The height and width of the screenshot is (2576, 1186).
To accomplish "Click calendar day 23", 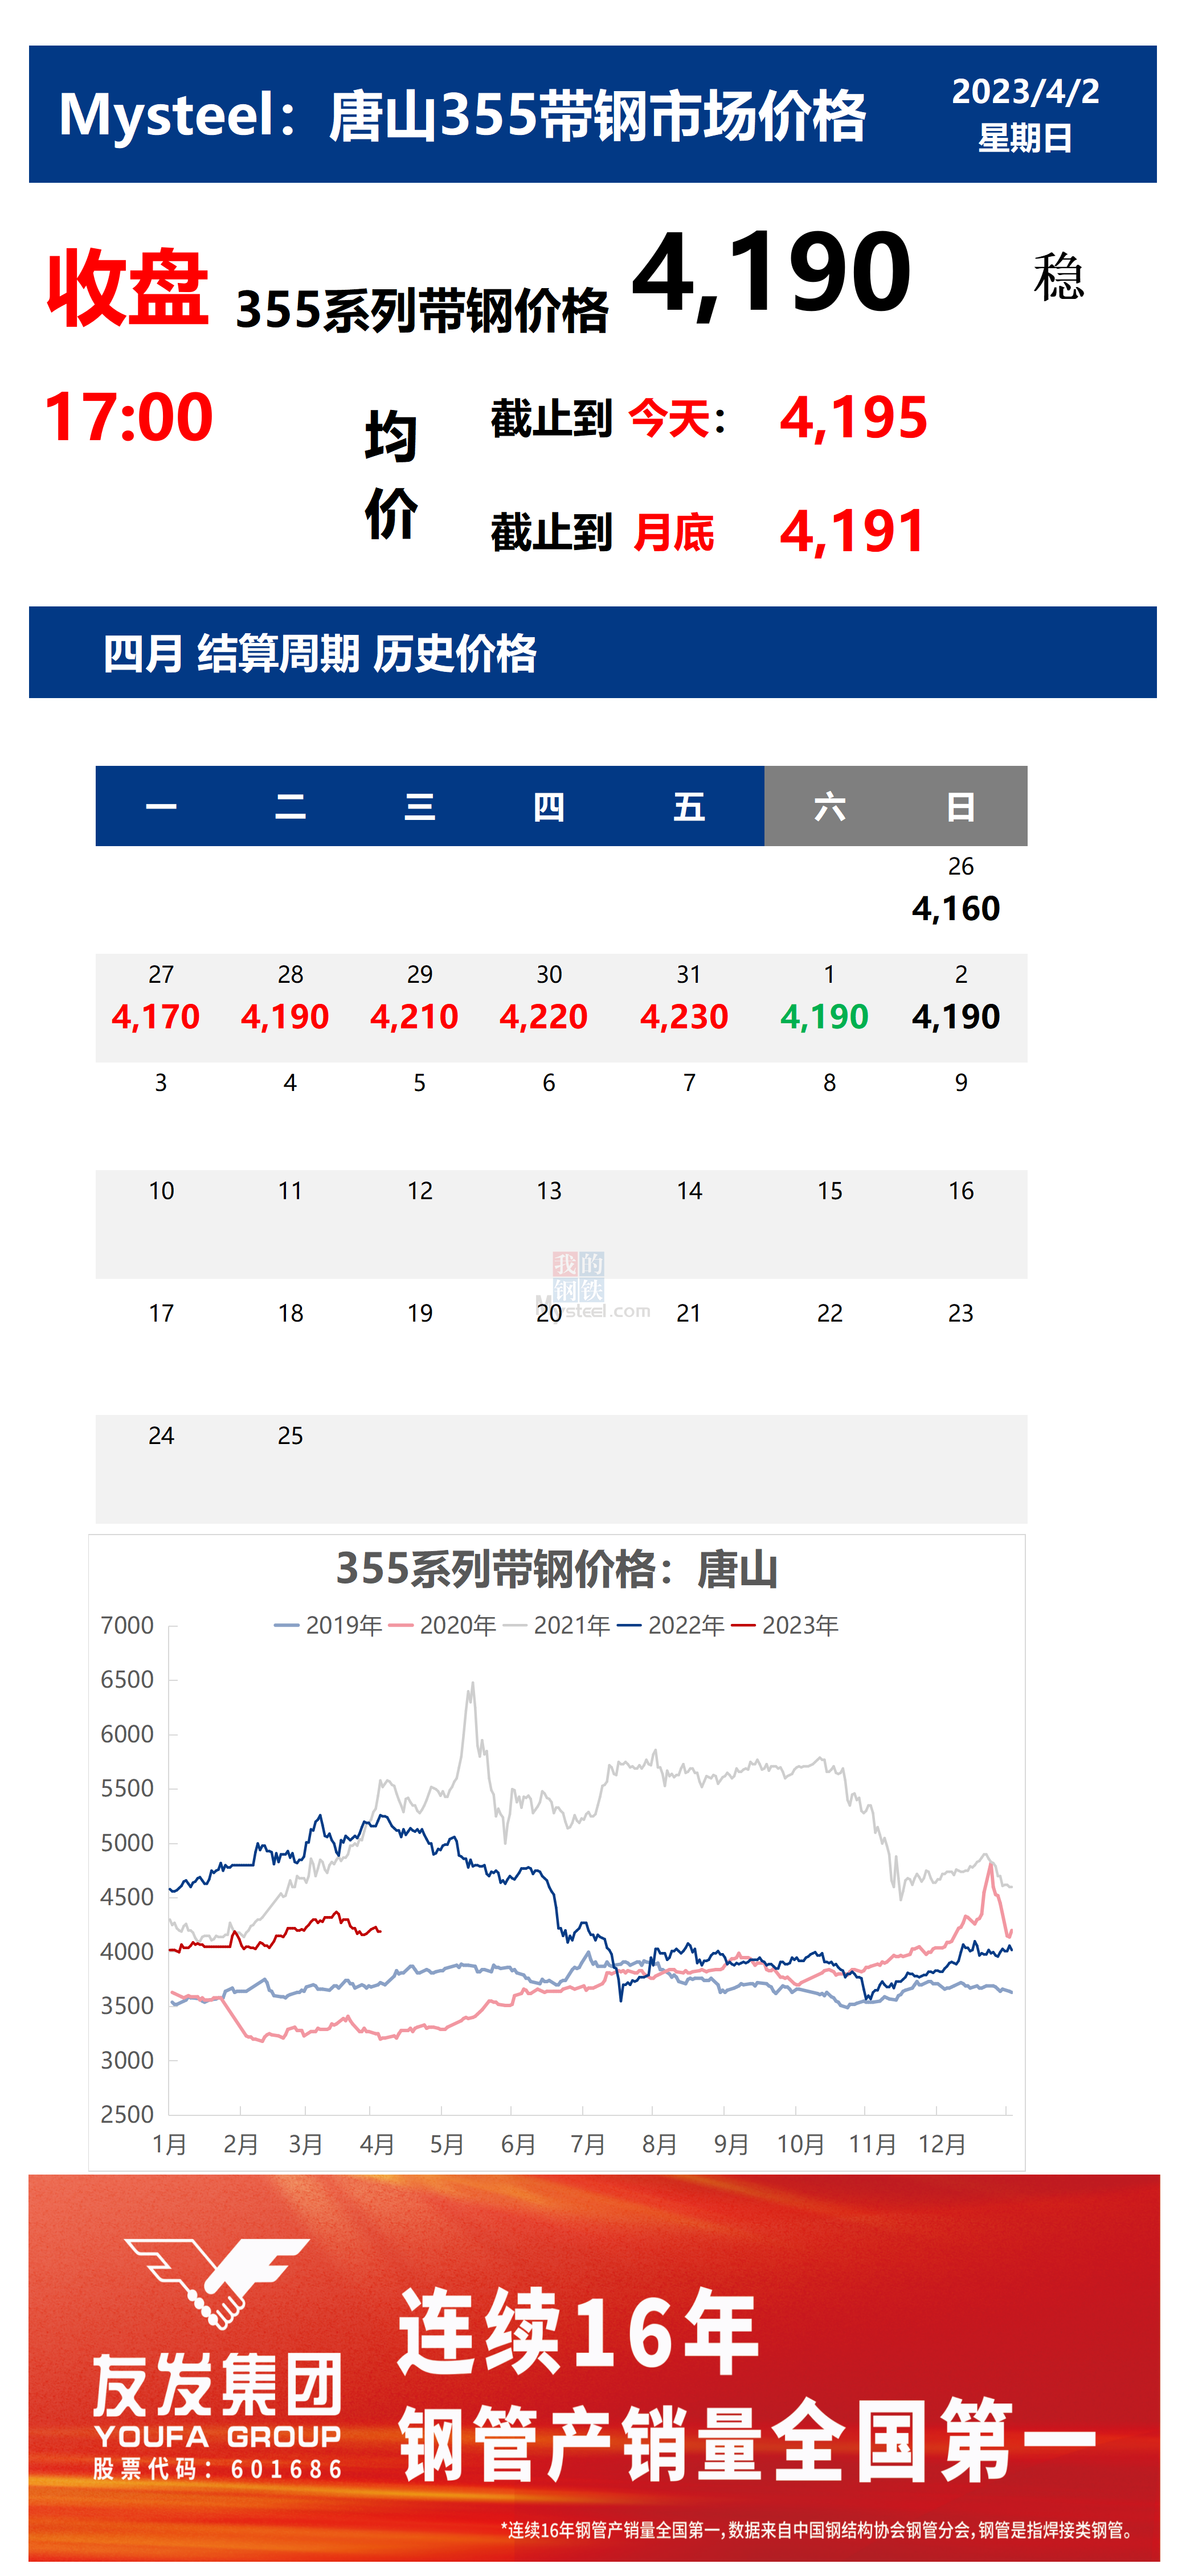I will coord(961,1313).
